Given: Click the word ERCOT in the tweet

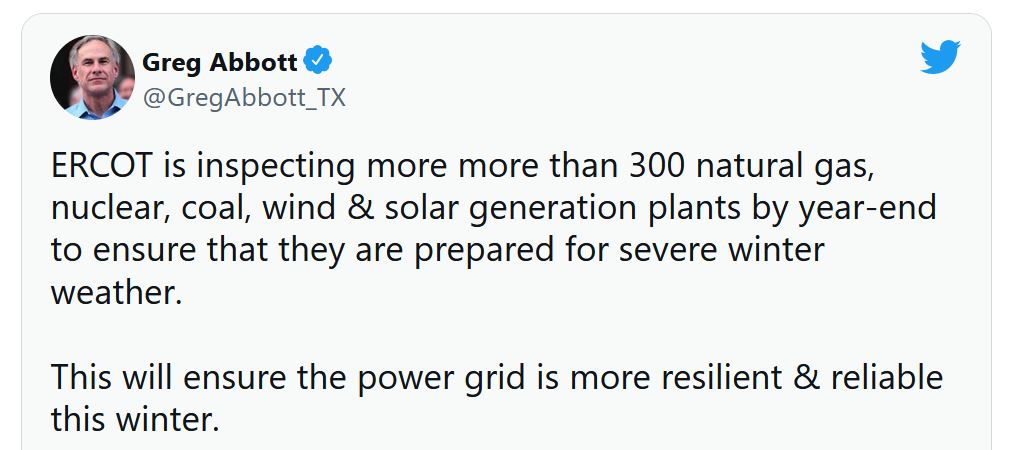Looking at the screenshot, I should tap(101, 166).
